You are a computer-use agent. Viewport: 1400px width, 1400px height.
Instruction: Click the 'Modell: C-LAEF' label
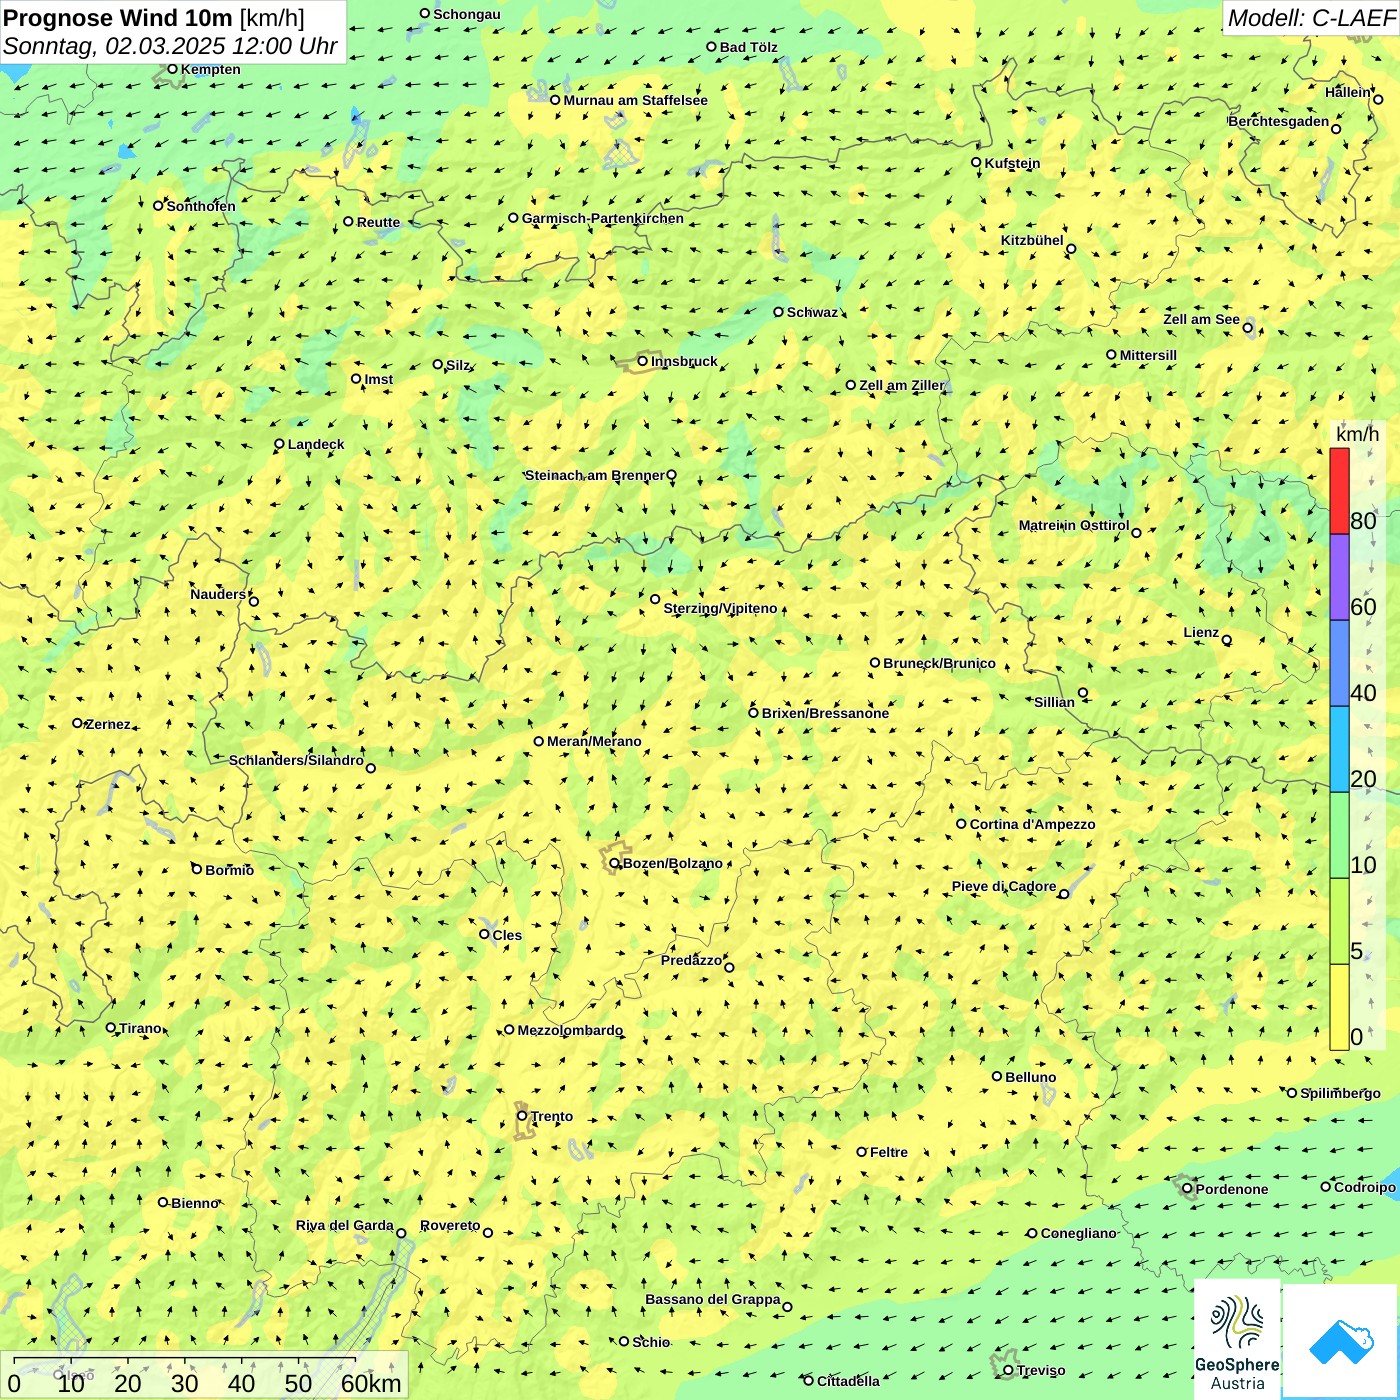(1311, 18)
